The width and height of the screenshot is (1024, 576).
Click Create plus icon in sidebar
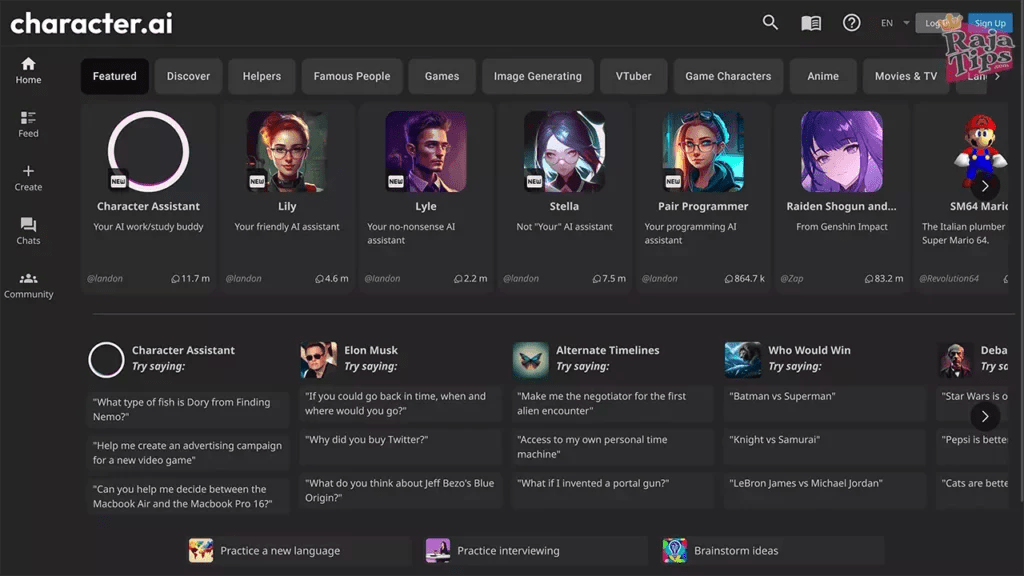pos(28,178)
